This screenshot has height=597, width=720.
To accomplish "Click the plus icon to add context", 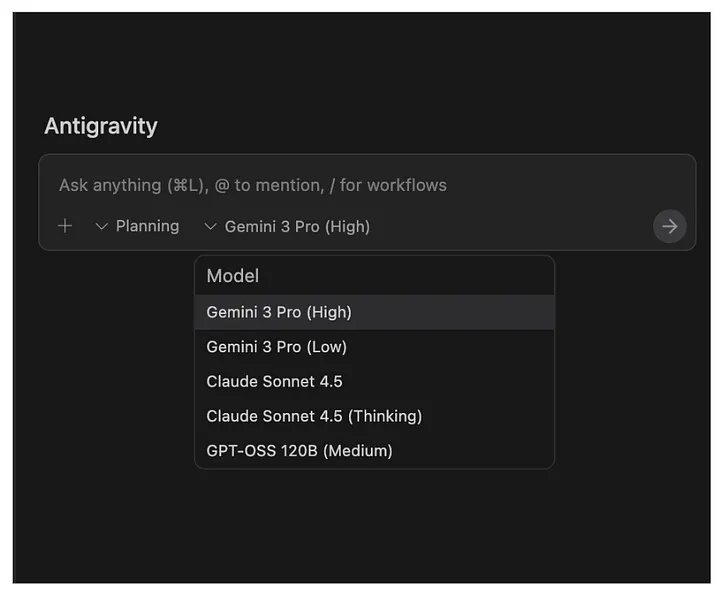I will tap(65, 226).
